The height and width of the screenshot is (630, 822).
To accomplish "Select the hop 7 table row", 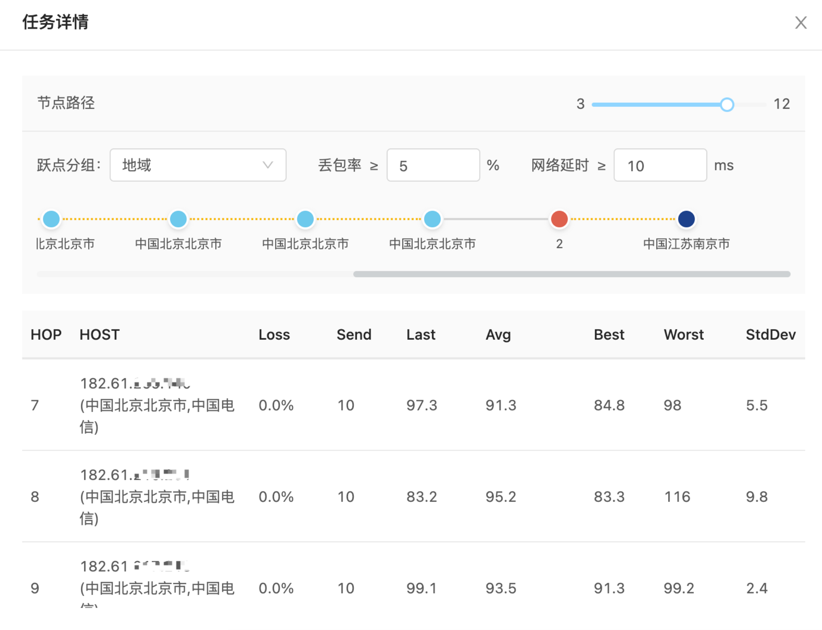I will point(412,405).
